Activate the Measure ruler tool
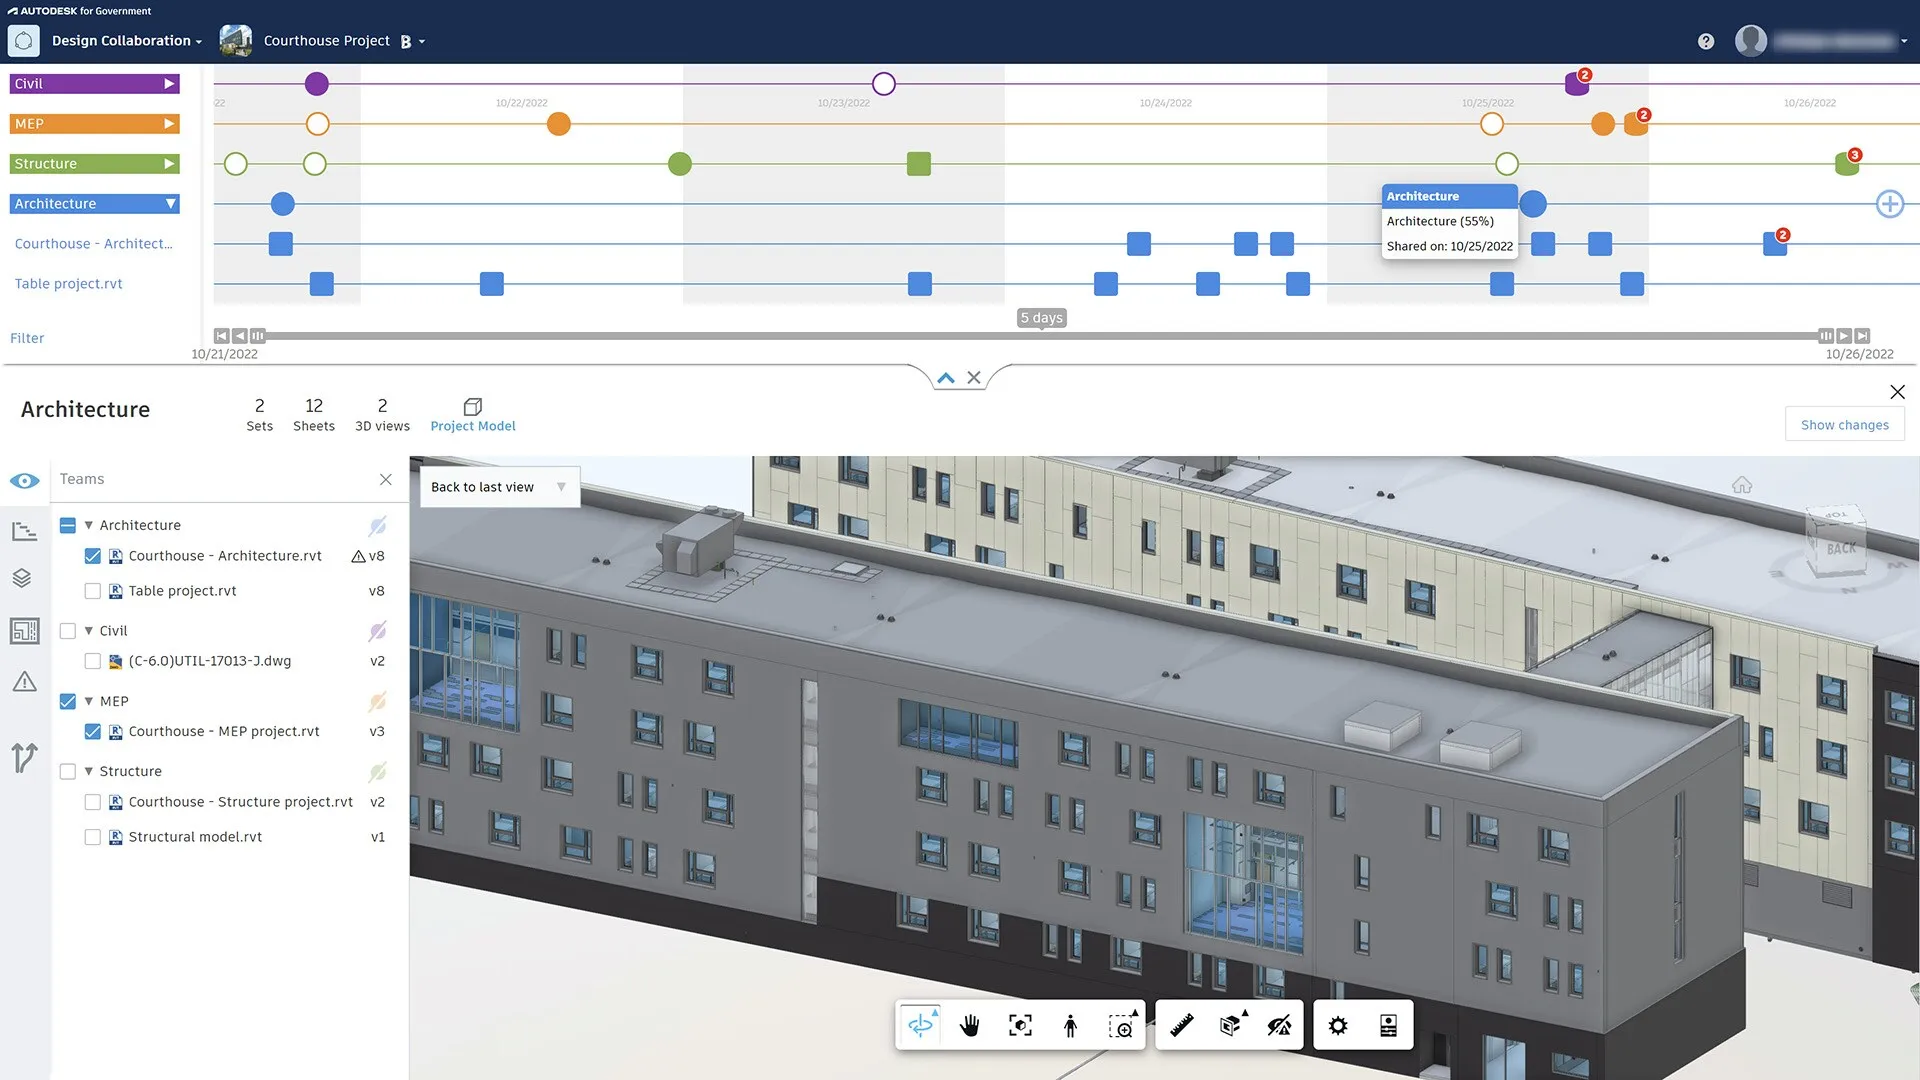 [x=1182, y=1025]
